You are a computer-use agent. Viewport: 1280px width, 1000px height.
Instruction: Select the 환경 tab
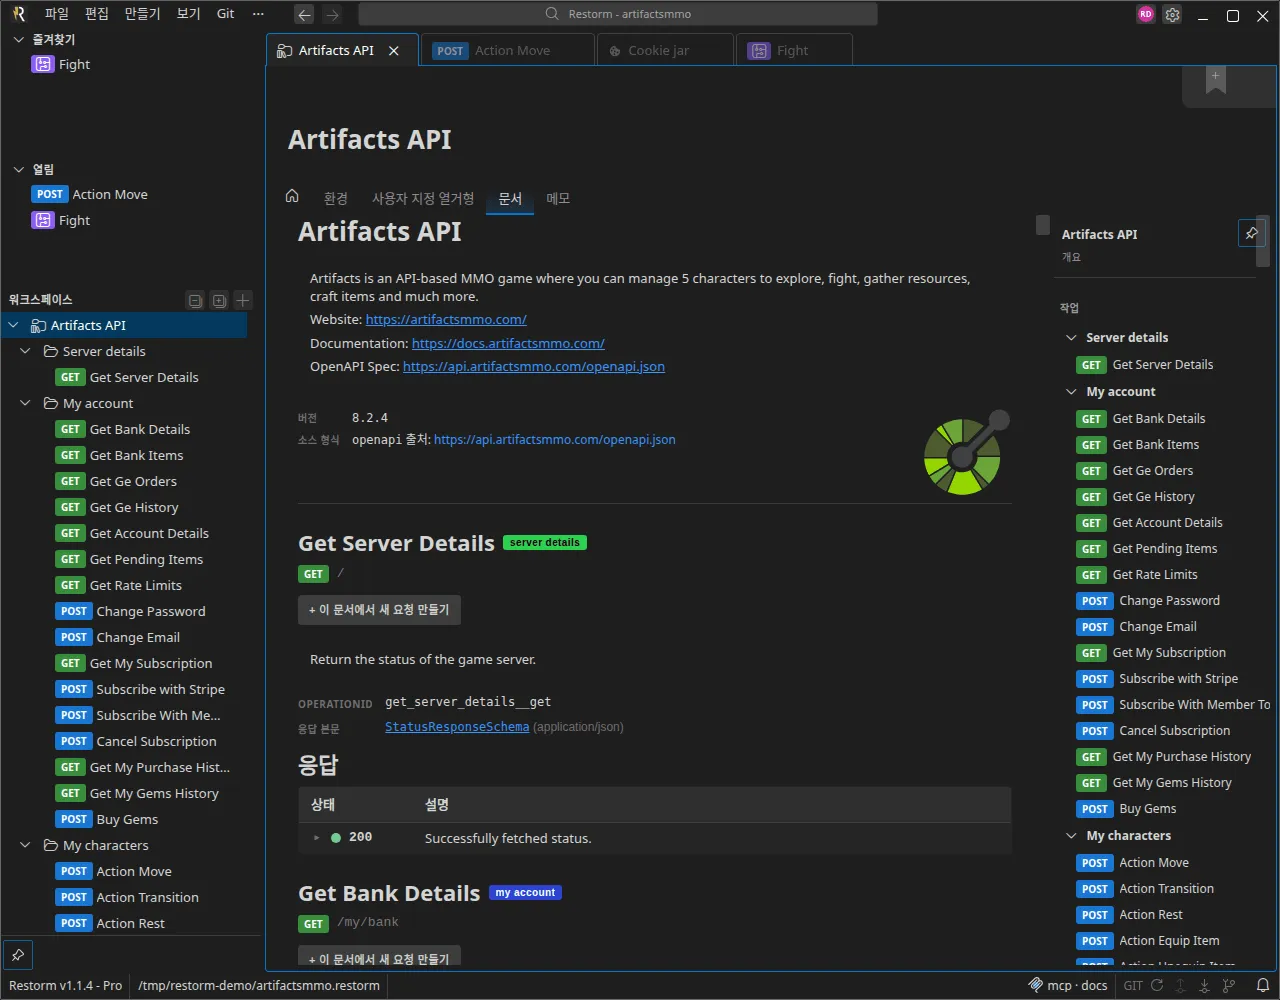[x=336, y=198]
